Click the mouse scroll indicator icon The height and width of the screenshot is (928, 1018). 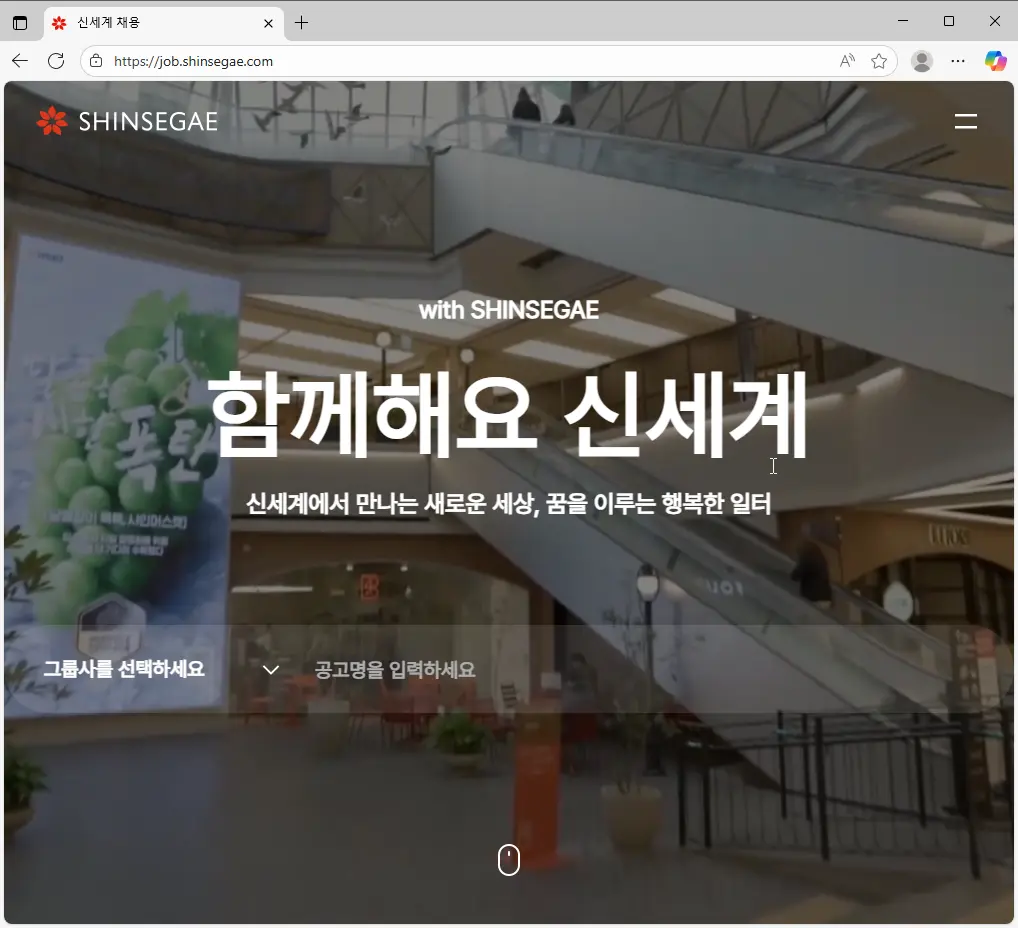(x=509, y=859)
